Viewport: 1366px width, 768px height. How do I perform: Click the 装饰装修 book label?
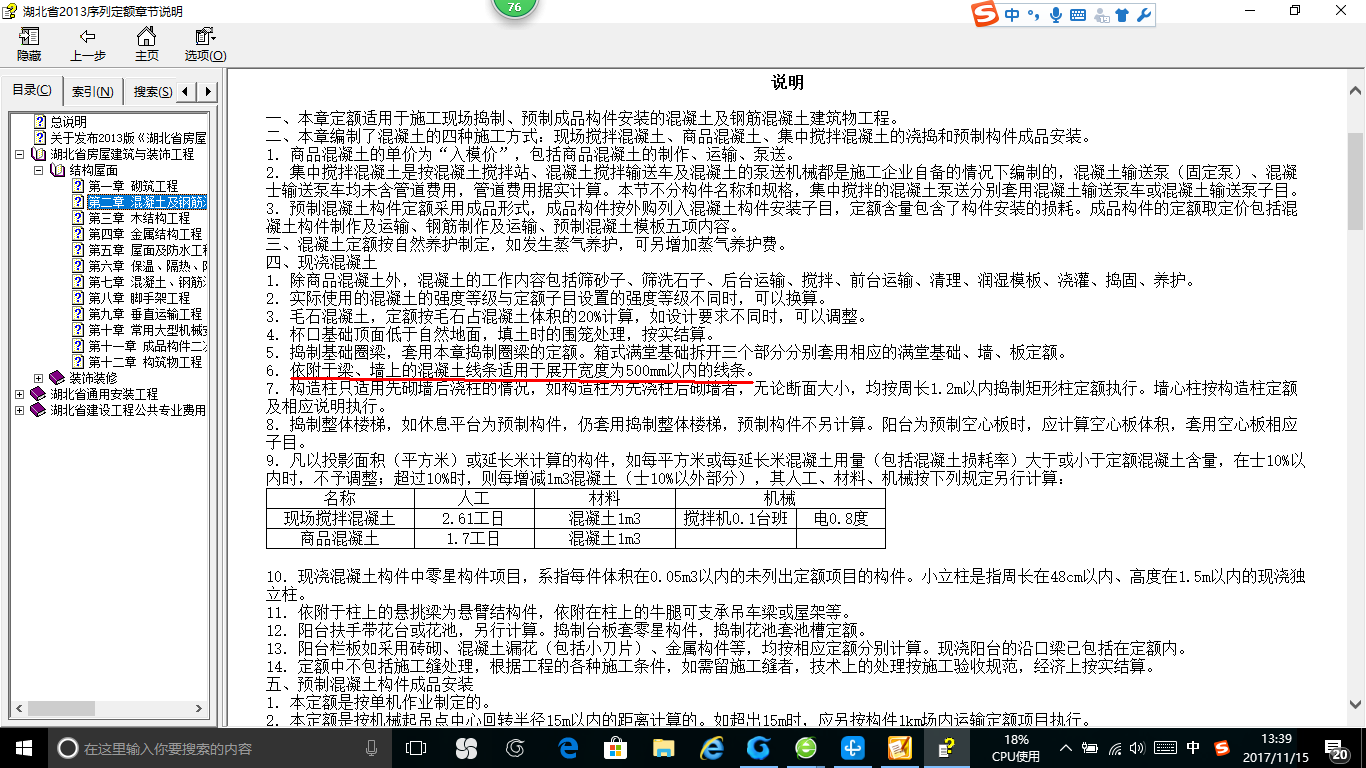(x=93, y=378)
